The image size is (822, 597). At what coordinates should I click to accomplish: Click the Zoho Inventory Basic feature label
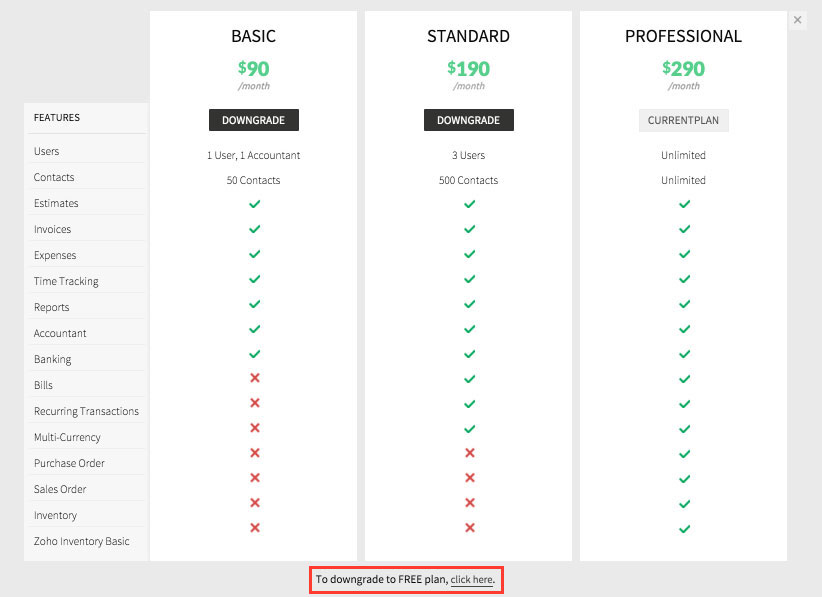82,541
